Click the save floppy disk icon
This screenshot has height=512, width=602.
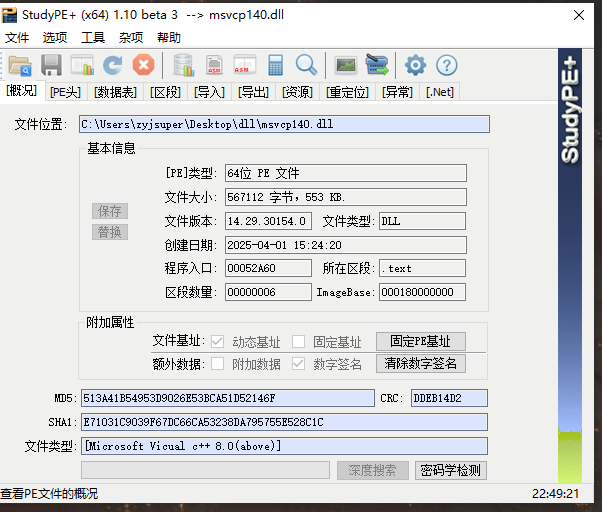pos(51,65)
